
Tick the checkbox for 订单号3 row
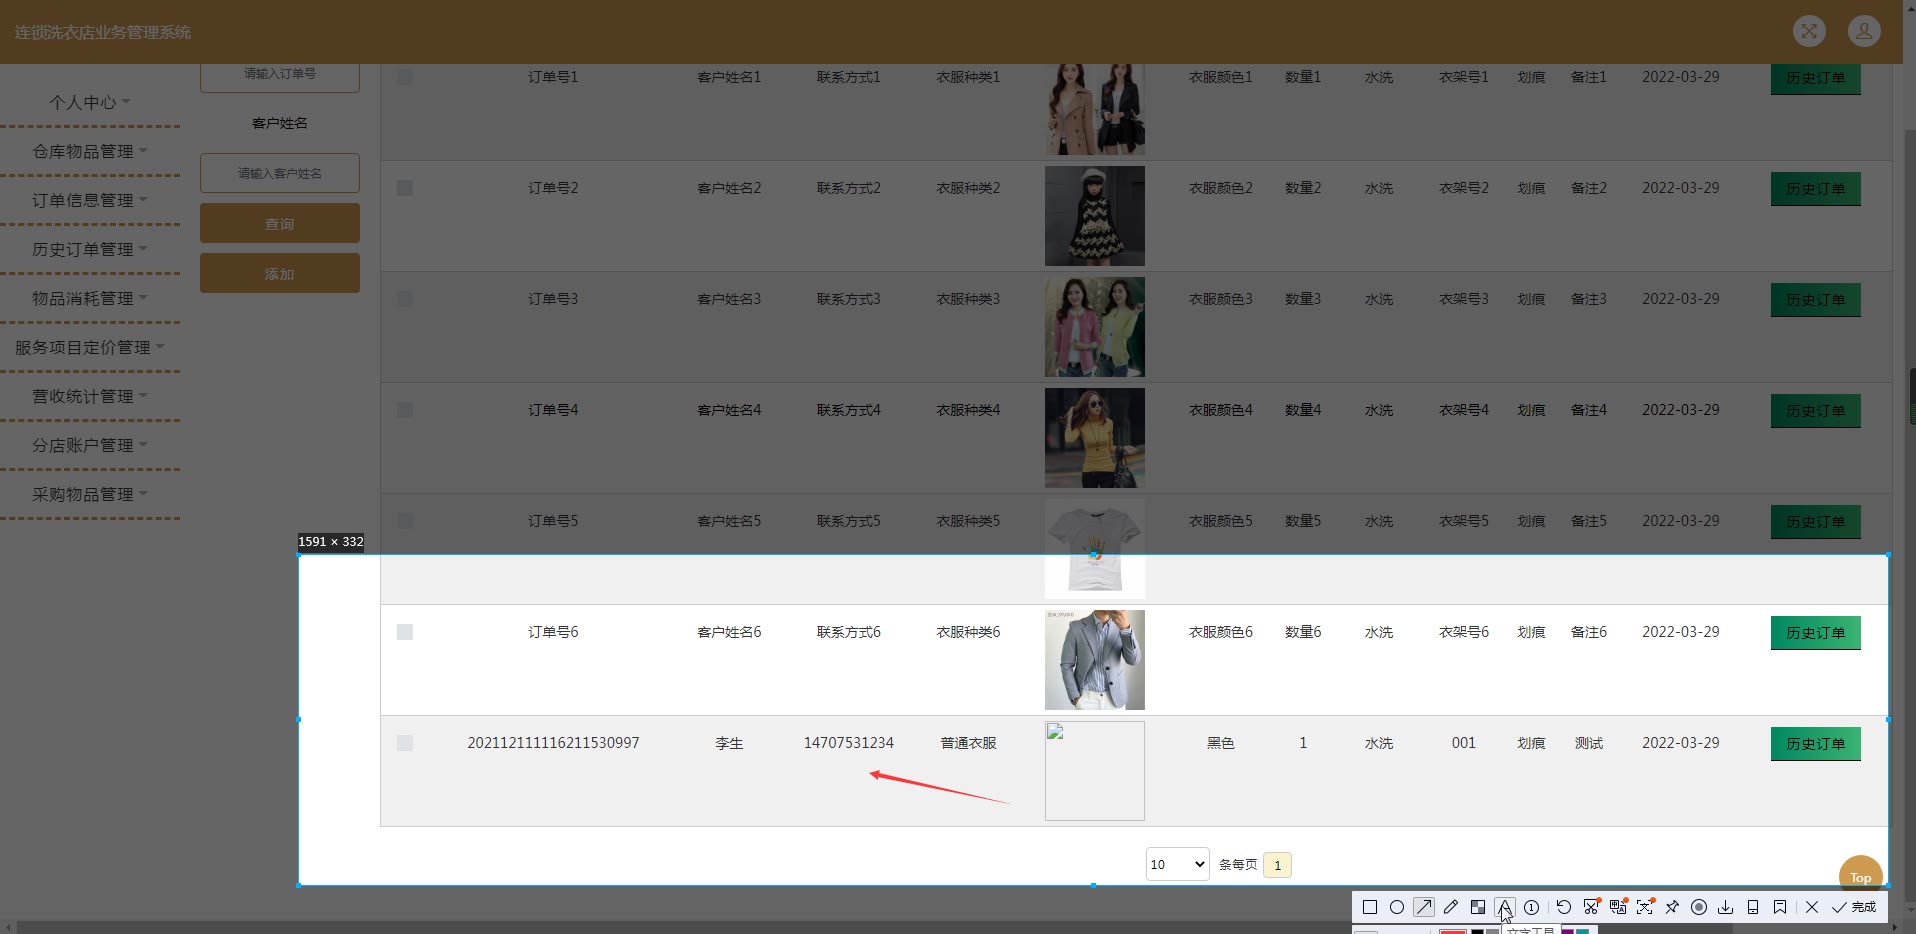(x=405, y=299)
